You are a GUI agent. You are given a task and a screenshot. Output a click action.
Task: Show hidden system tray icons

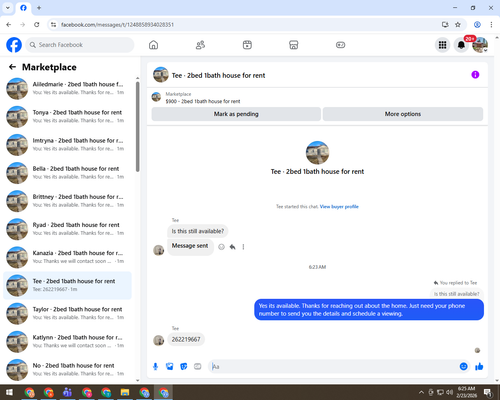421,392
